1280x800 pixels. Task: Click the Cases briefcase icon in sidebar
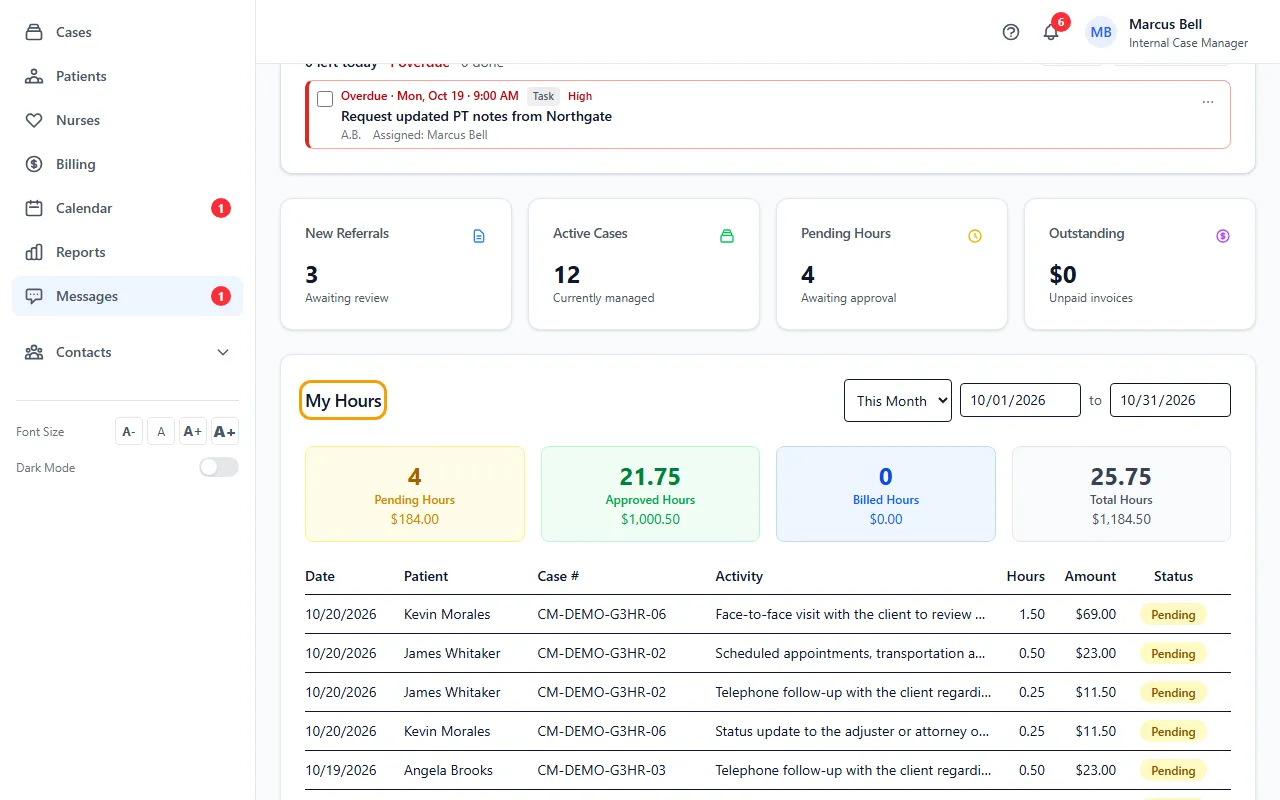pos(34,32)
